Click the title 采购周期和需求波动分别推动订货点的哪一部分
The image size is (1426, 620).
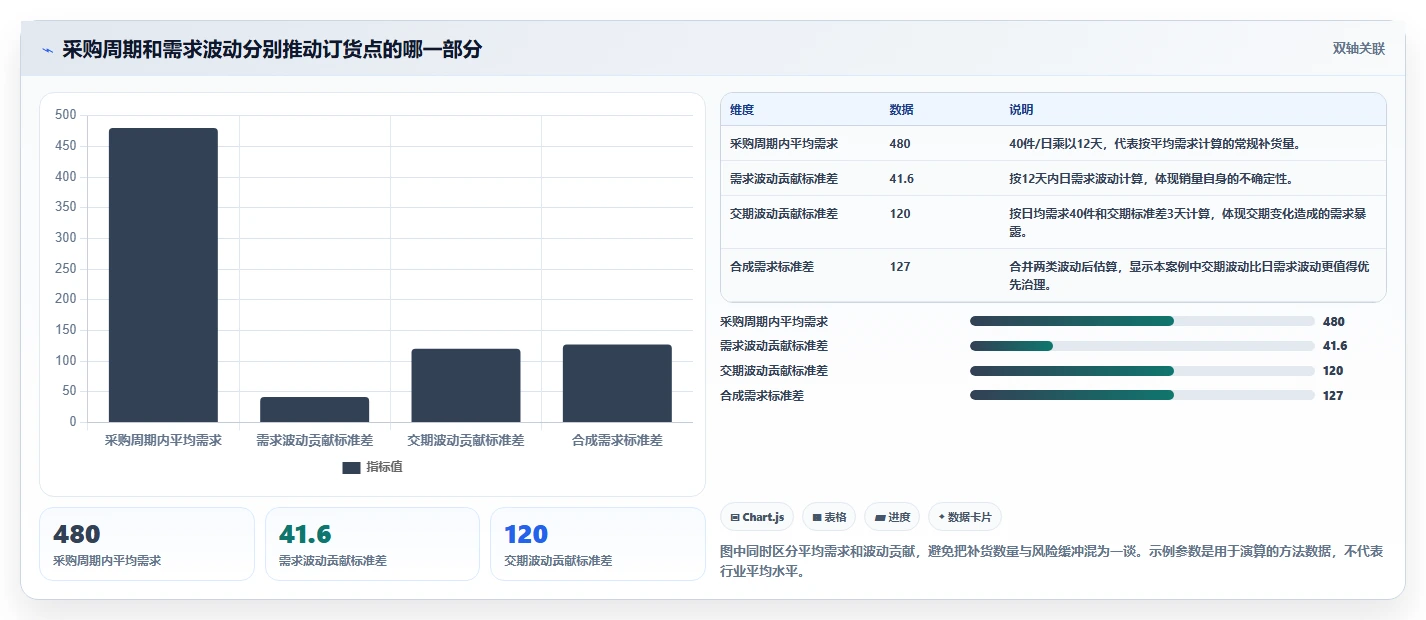[272, 50]
